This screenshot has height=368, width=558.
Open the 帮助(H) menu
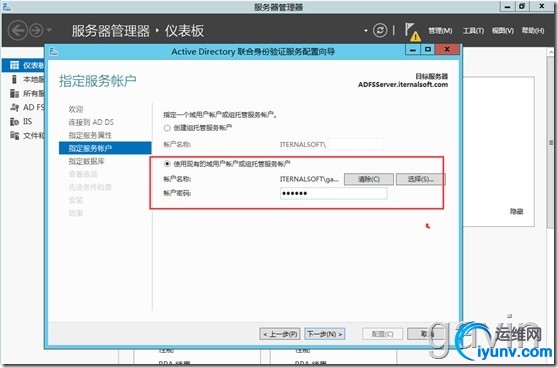pyautogui.click(x=533, y=31)
